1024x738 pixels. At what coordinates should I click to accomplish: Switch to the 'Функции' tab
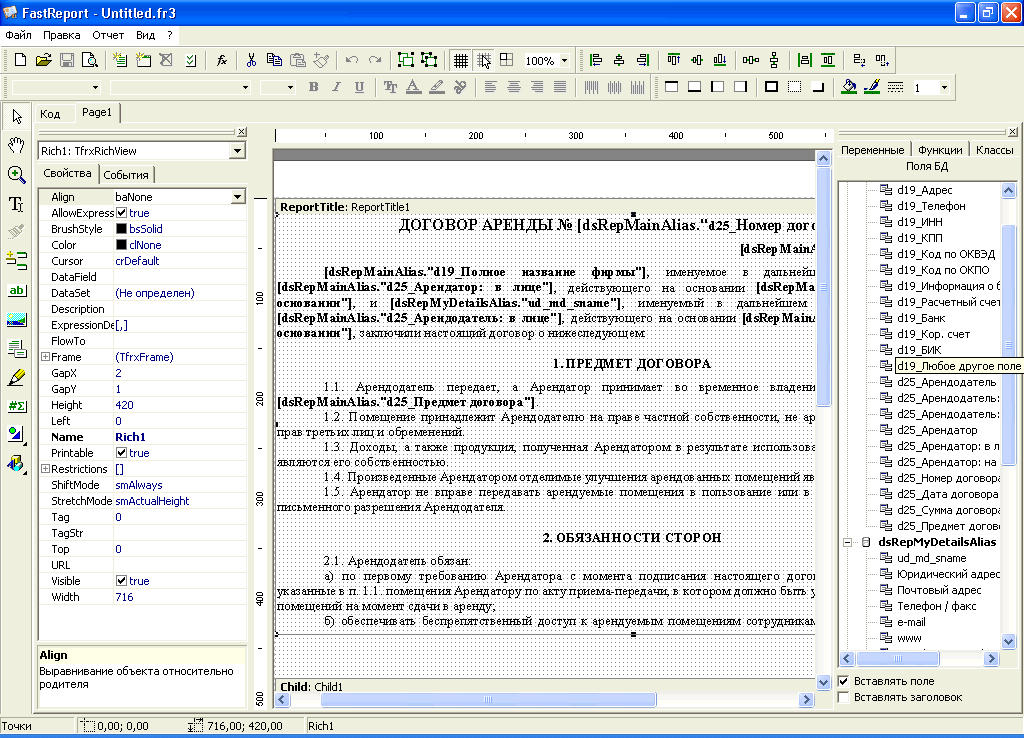(x=939, y=150)
